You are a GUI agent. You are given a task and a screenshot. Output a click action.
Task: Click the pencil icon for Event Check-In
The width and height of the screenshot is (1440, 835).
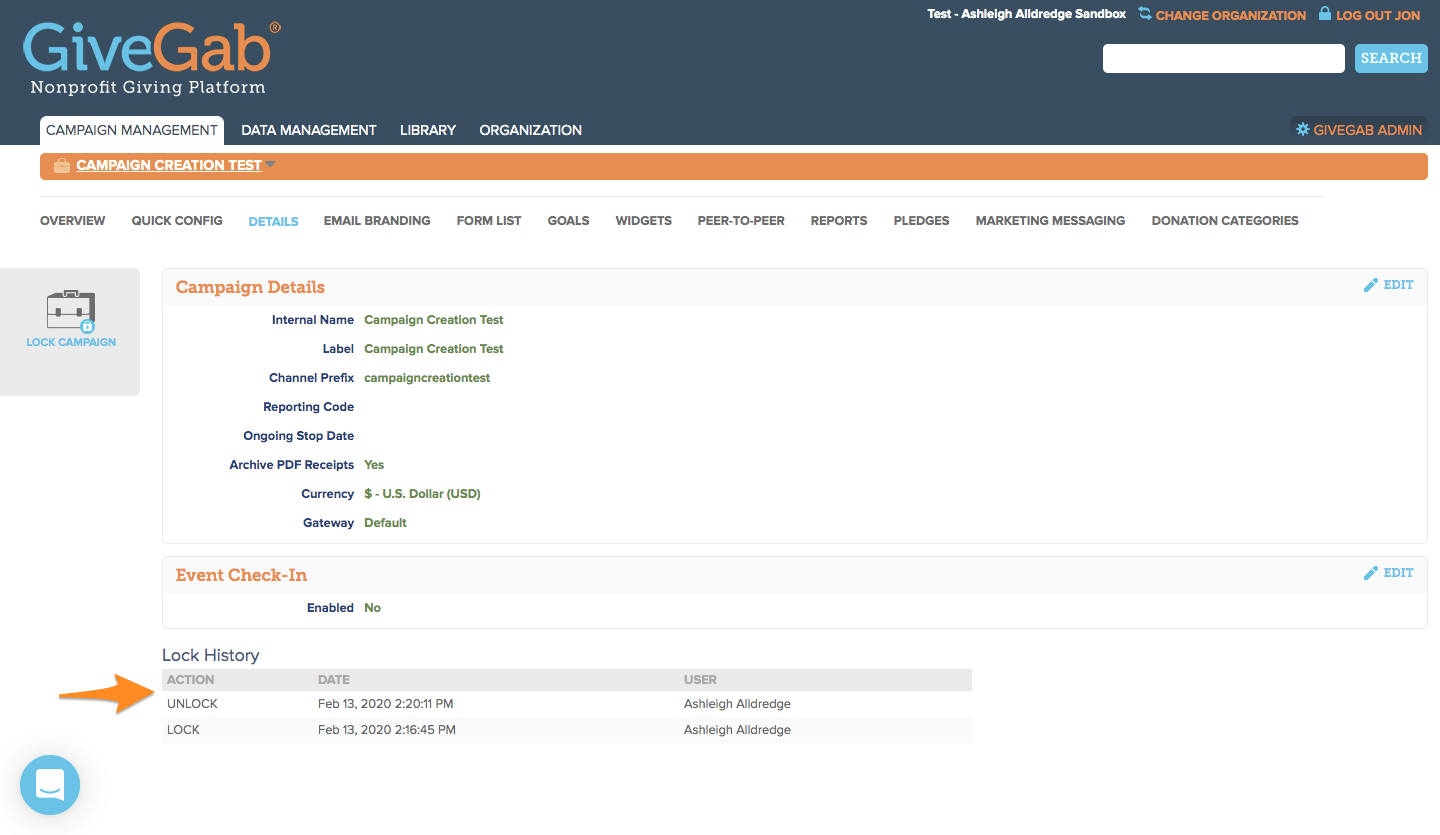tap(1371, 573)
